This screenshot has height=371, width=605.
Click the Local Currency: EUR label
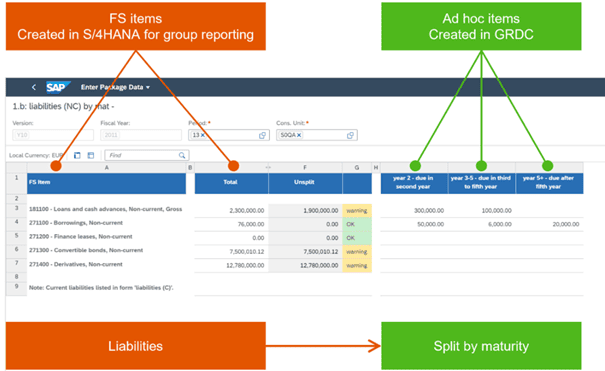pyautogui.click(x=36, y=155)
